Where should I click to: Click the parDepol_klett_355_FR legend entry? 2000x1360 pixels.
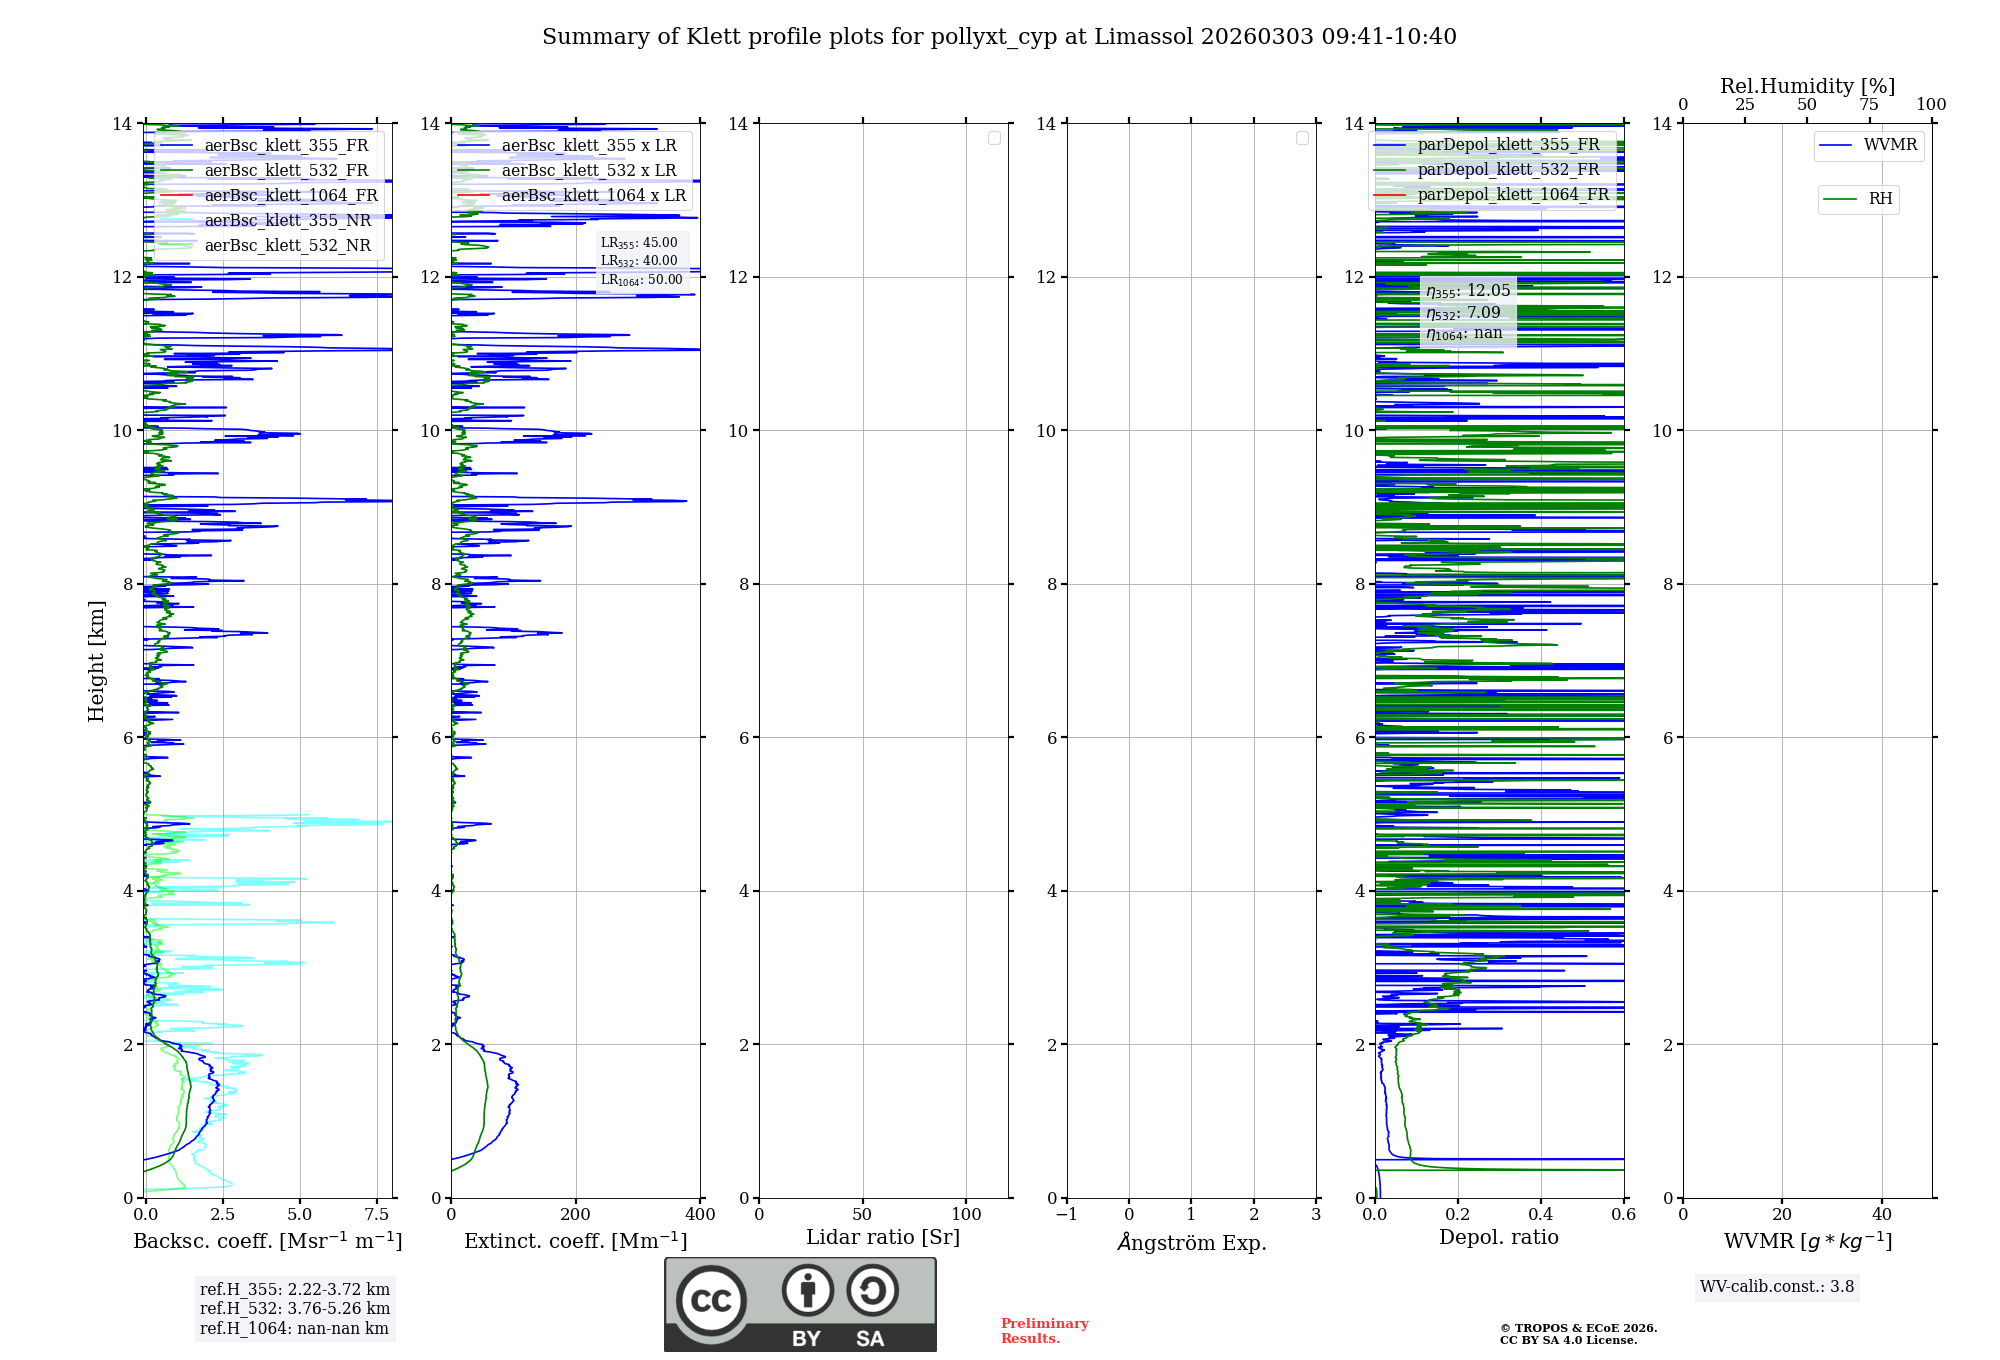(1508, 145)
